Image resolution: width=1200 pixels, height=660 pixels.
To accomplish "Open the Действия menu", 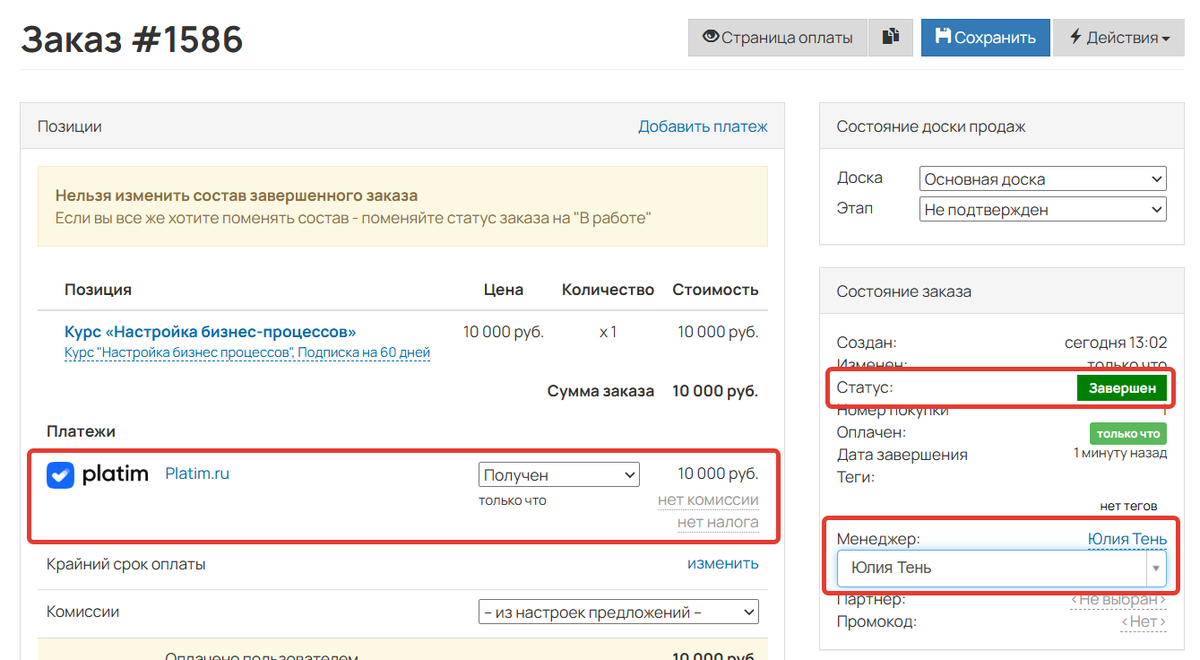I will (x=1119, y=37).
